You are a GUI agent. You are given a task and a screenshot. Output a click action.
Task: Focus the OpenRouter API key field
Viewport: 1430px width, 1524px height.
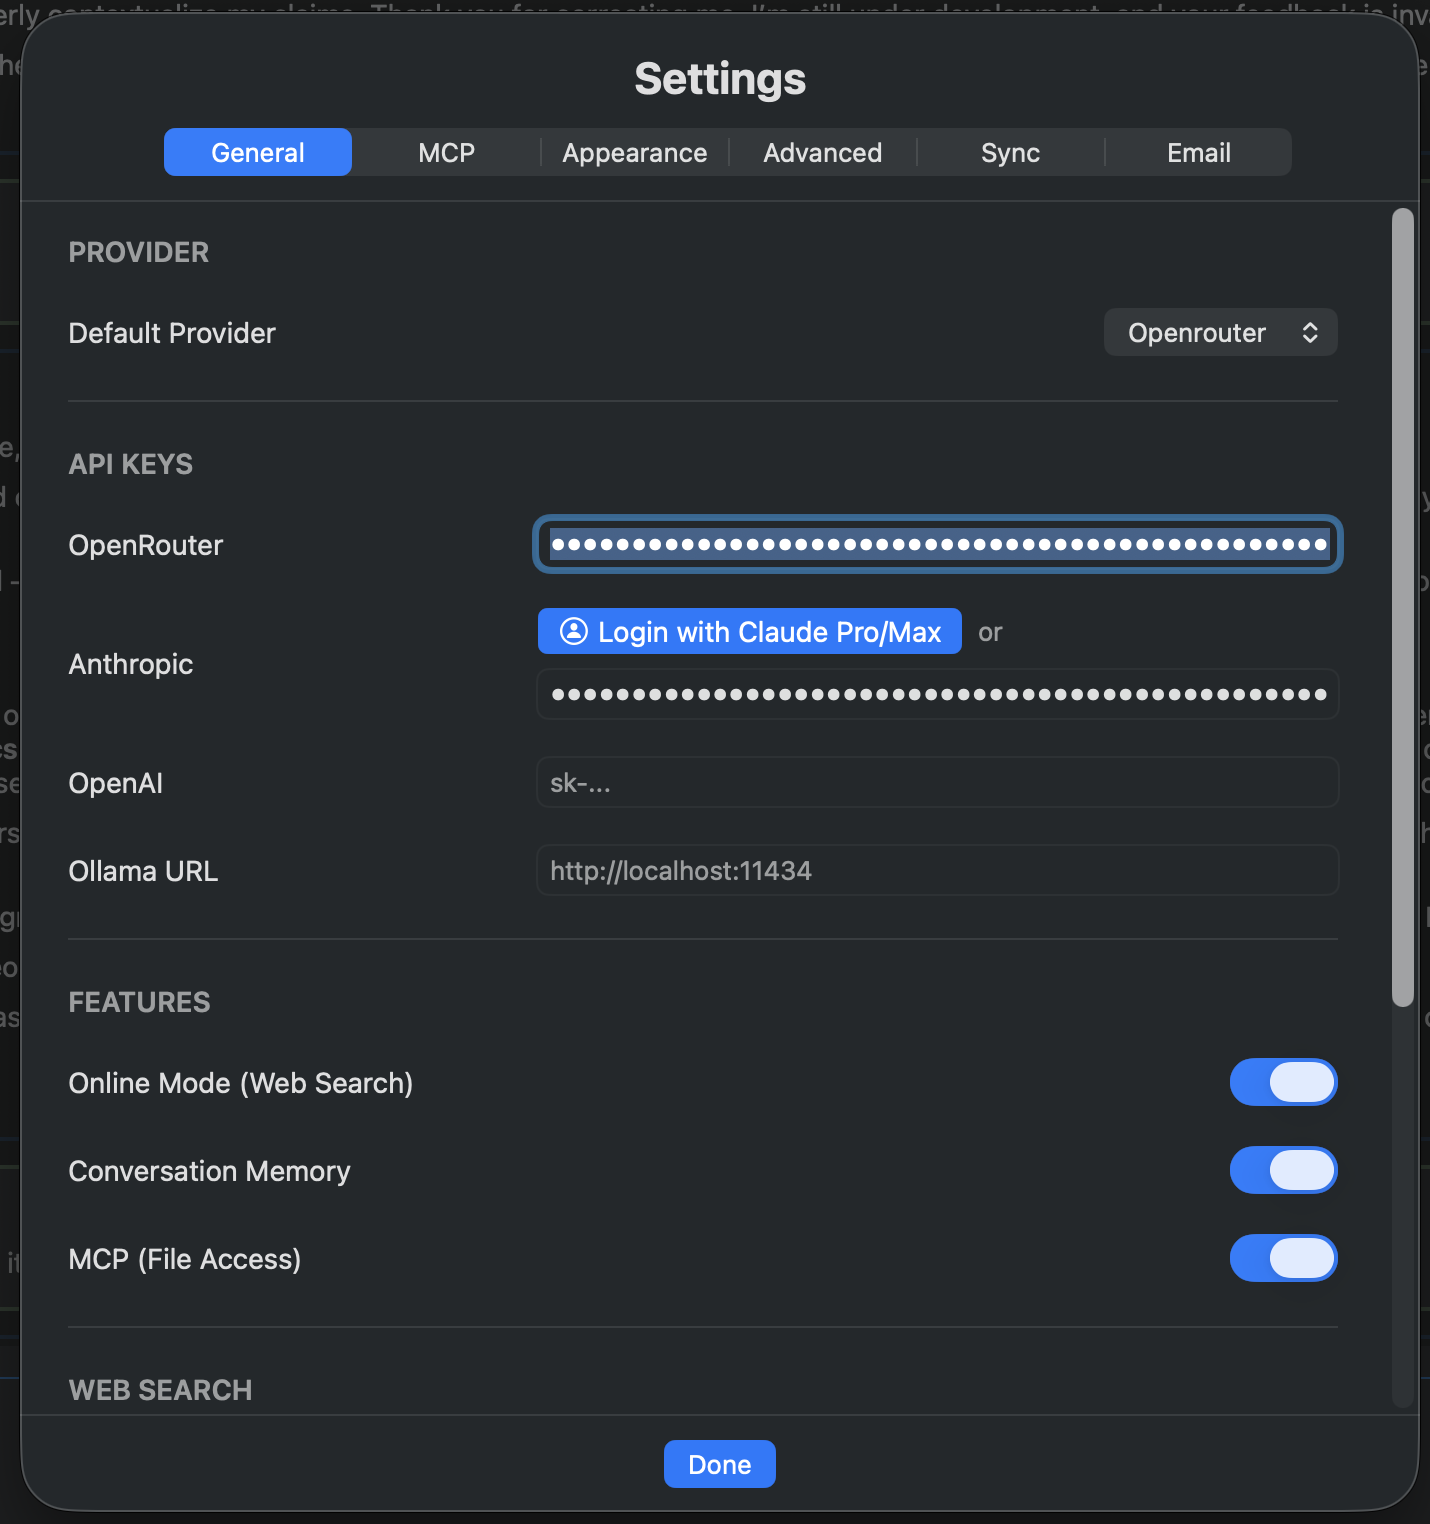coord(937,545)
